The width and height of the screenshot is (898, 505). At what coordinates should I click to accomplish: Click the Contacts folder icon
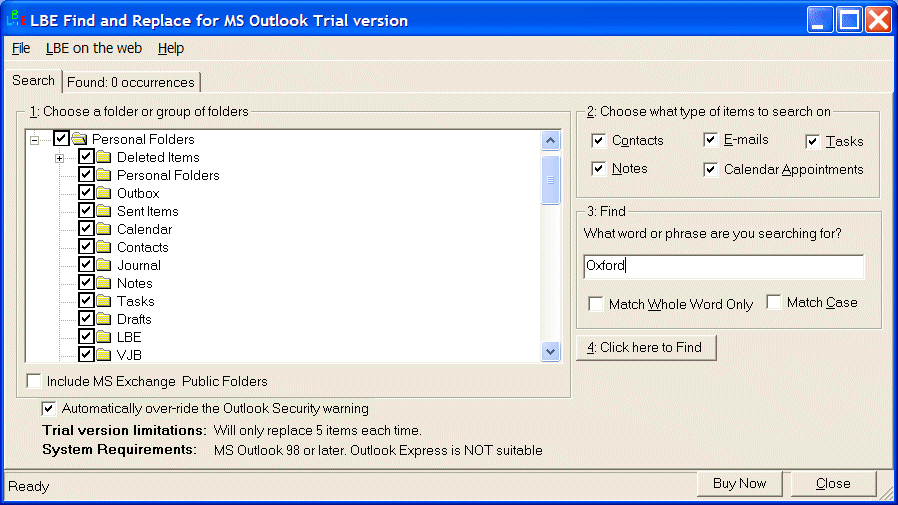point(104,247)
